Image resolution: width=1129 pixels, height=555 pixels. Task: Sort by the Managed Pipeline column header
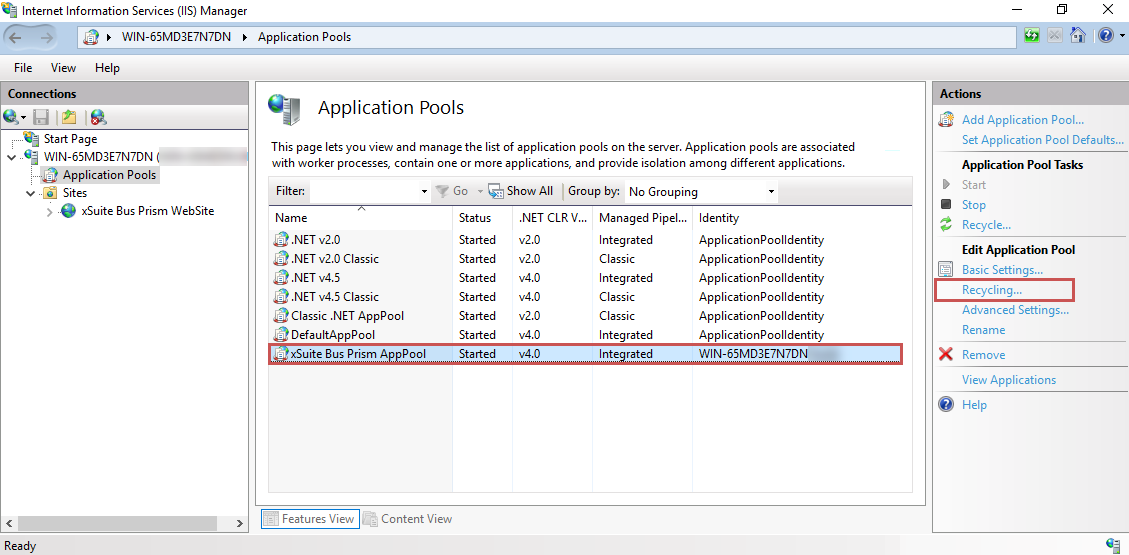tap(642, 217)
